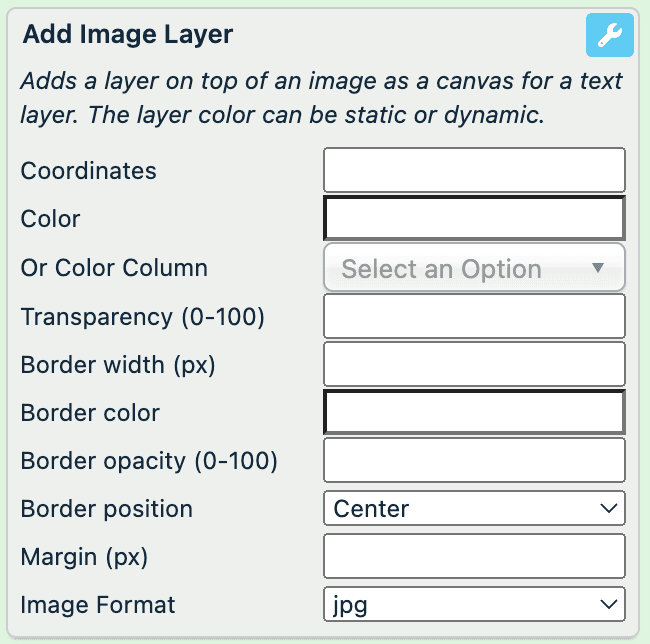Focus the Transparency (0-100) input
The width and height of the screenshot is (650, 644).
click(474, 316)
